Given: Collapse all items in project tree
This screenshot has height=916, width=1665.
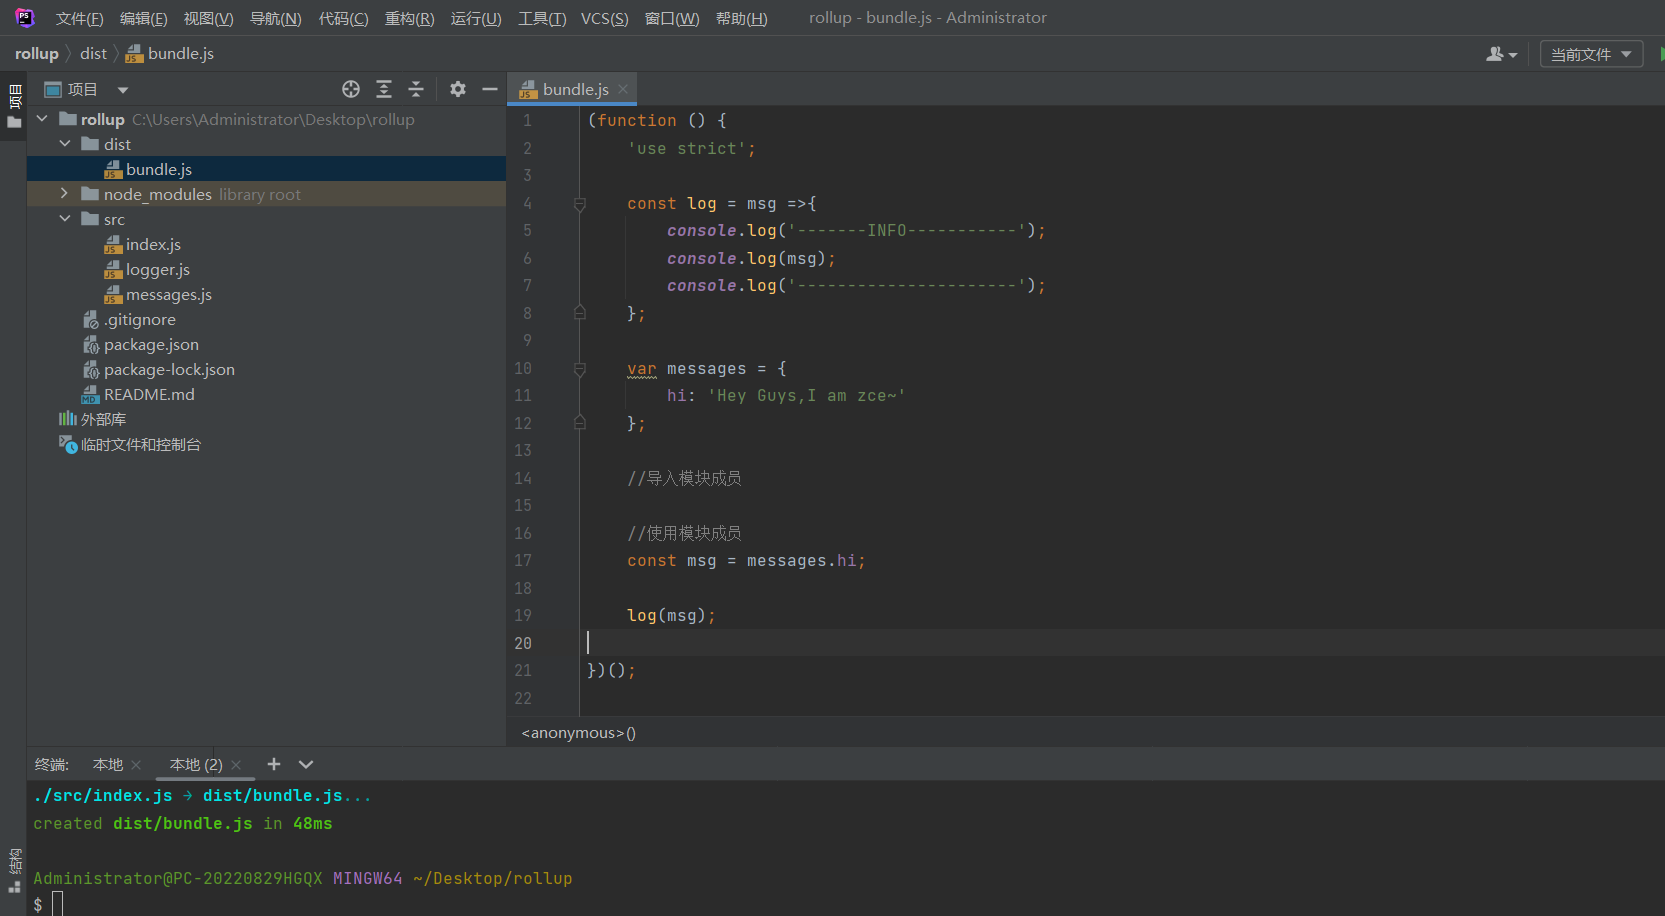Looking at the screenshot, I should tap(416, 89).
